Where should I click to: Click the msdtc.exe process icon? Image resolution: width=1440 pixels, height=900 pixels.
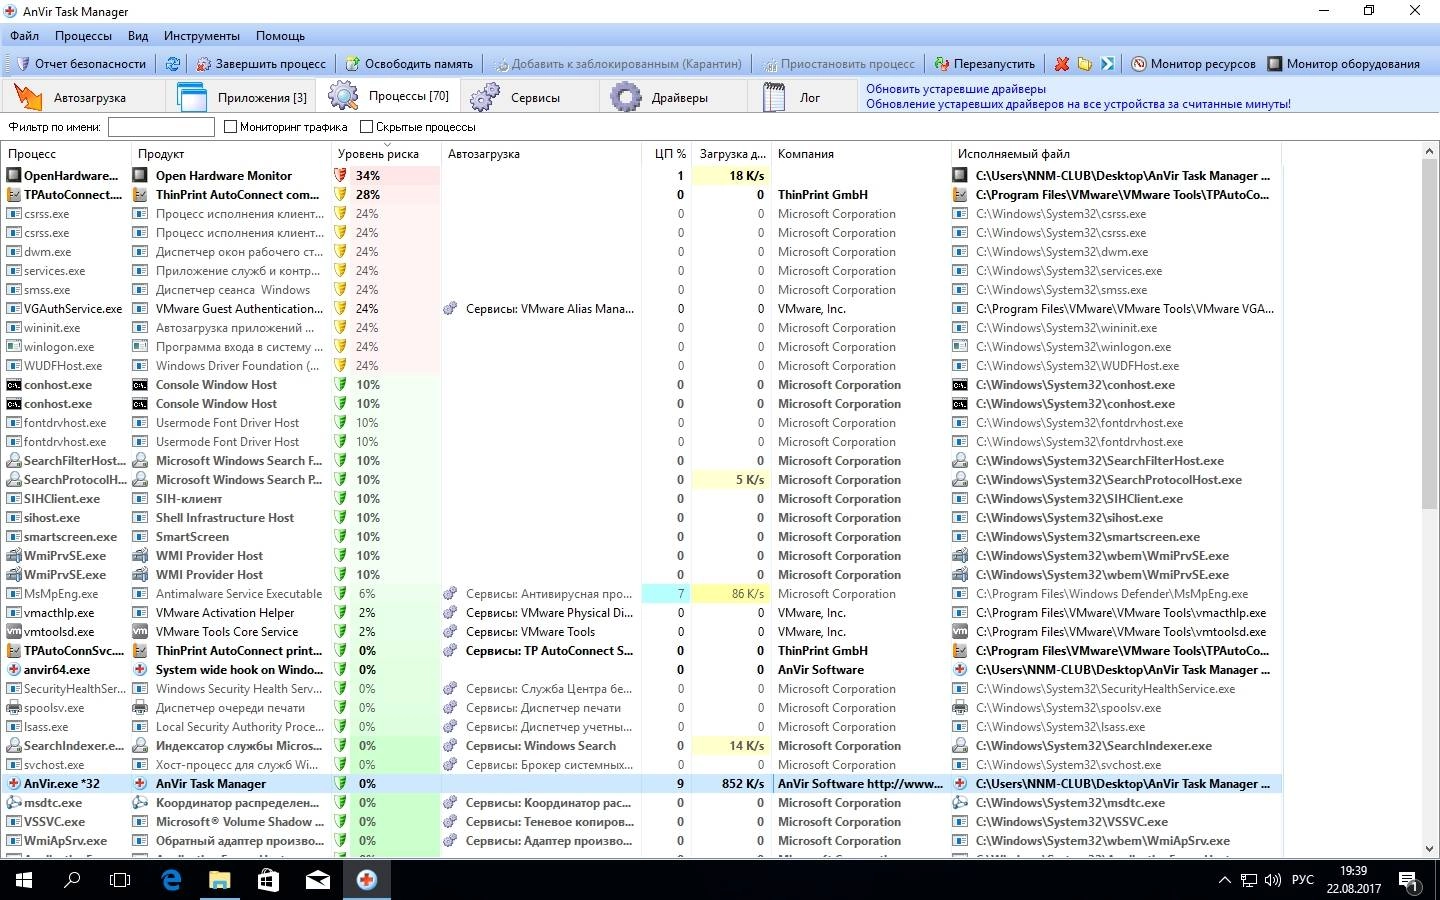point(14,802)
